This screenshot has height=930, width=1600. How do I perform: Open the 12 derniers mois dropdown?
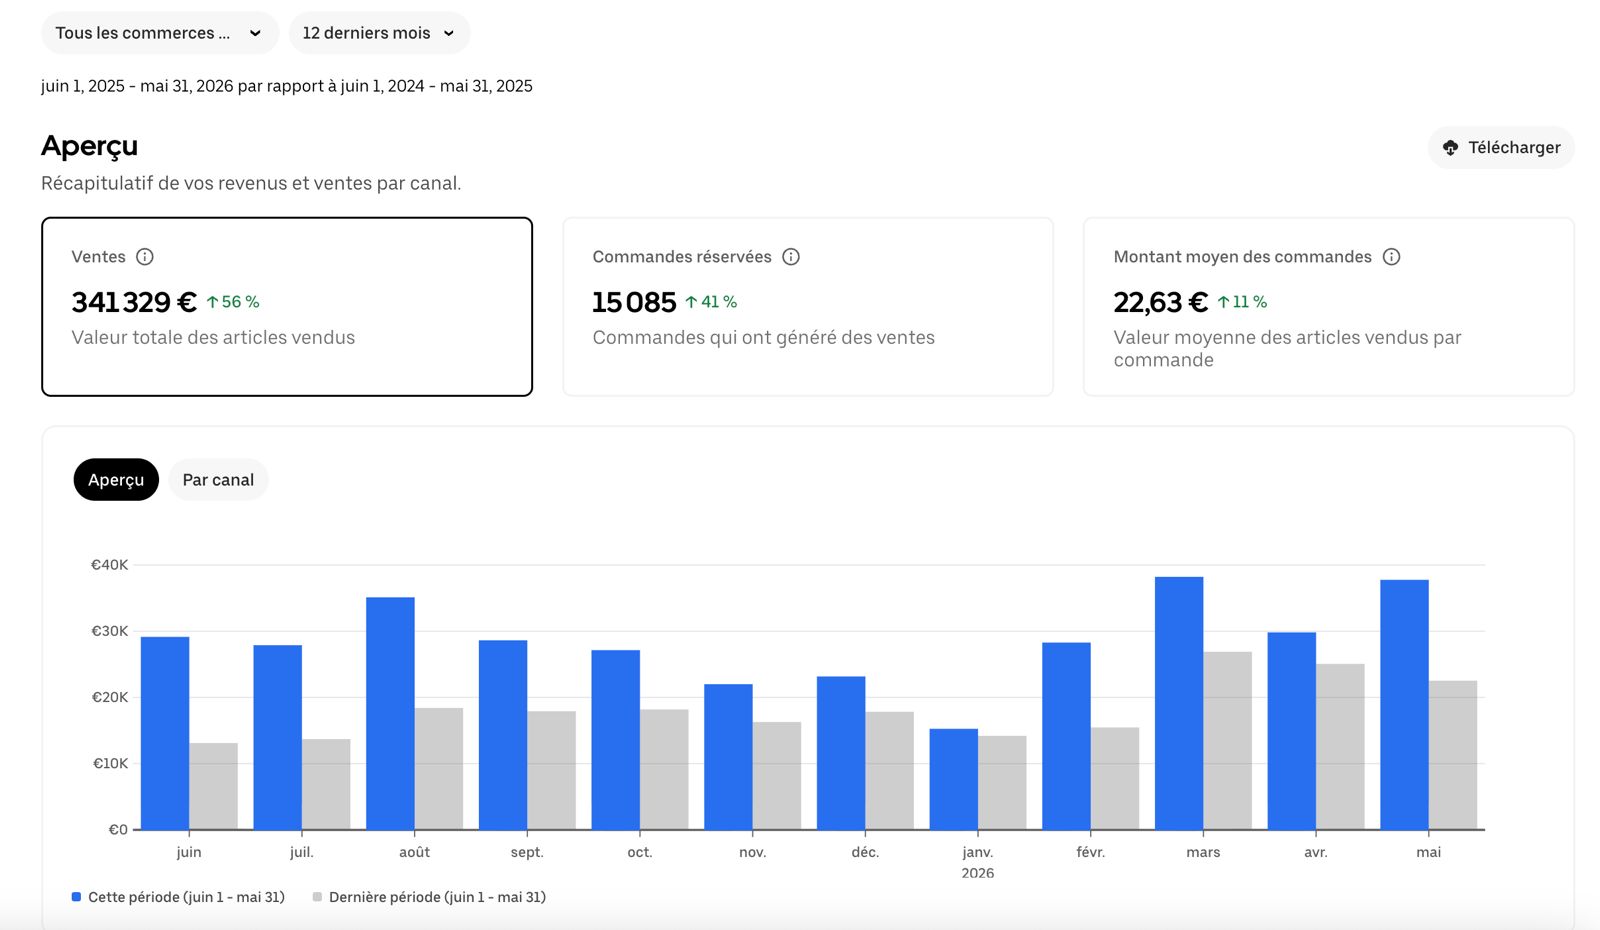click(x=379, y=33)
